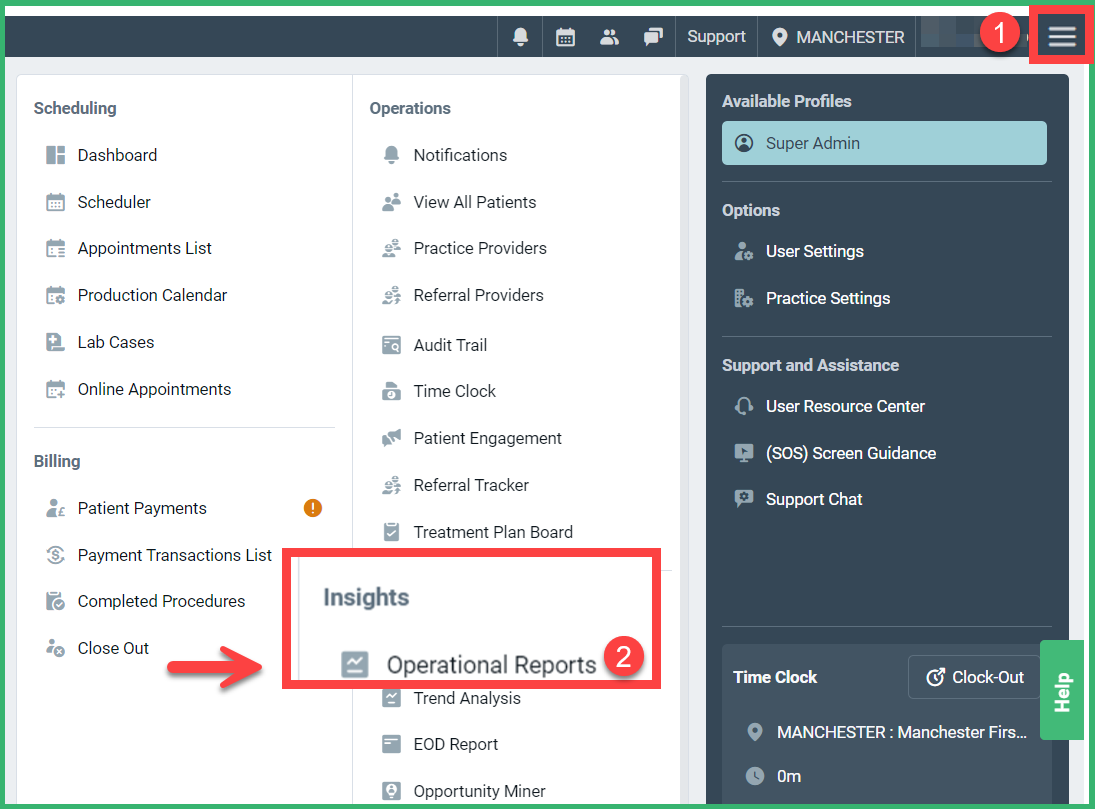Screen dimensions: 1095x809
Task: Open Production Calendar
Action: point(152,295)
